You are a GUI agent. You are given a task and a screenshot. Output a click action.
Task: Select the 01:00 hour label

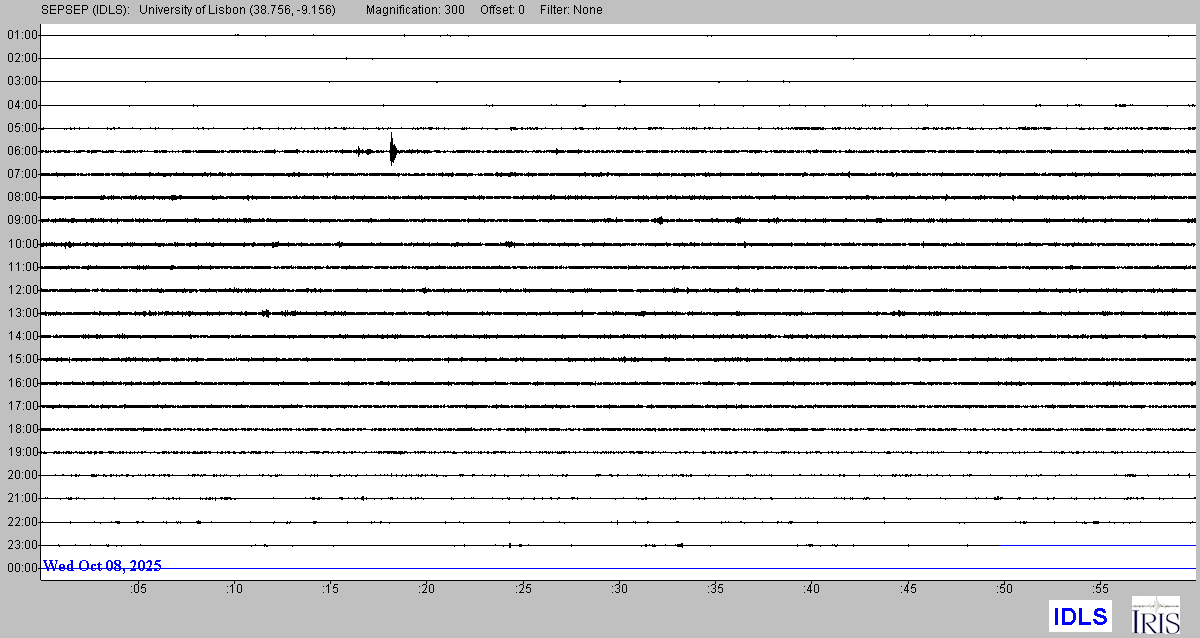tap(22, 35)
